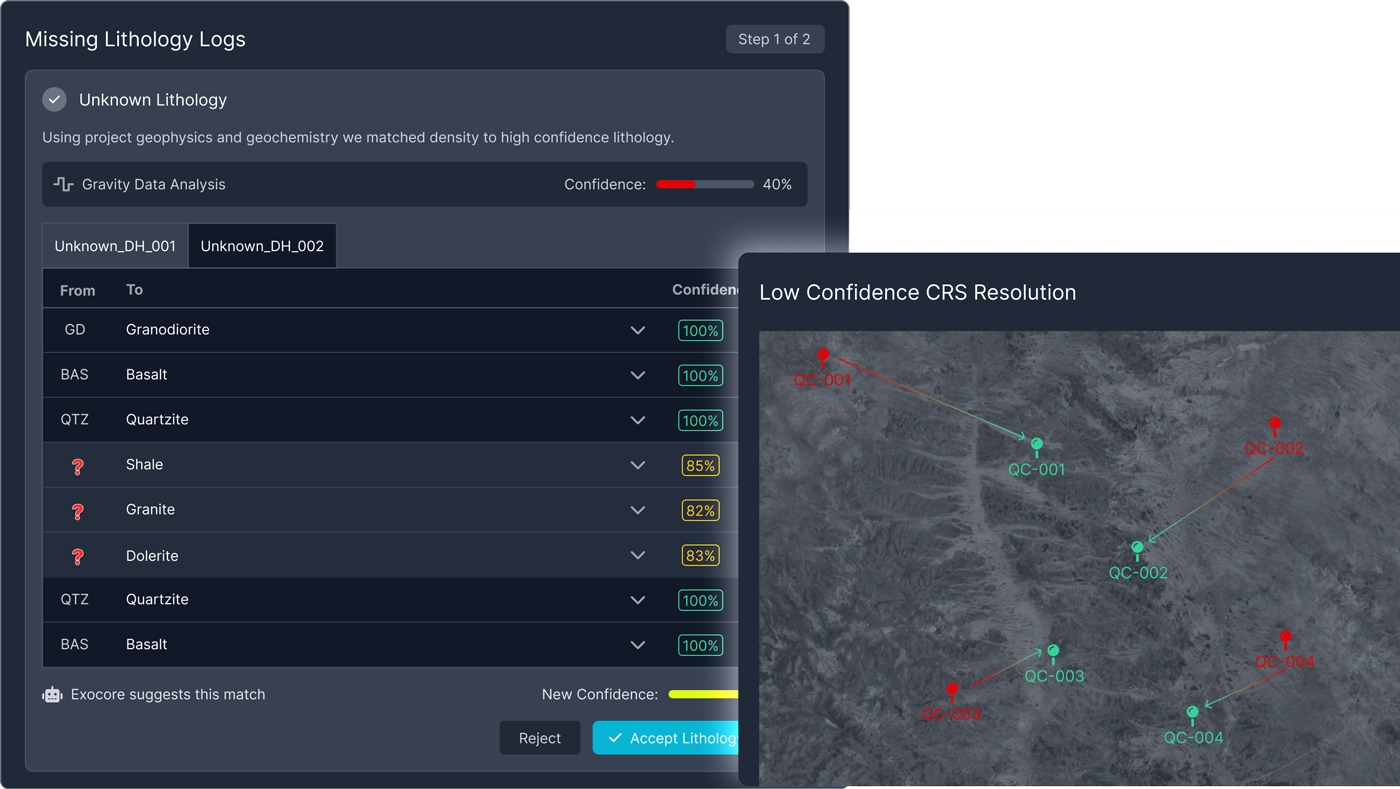Click the Reject button
Image resolution: width=1400 pixels, height=789 pixels.
click(539, 738)
